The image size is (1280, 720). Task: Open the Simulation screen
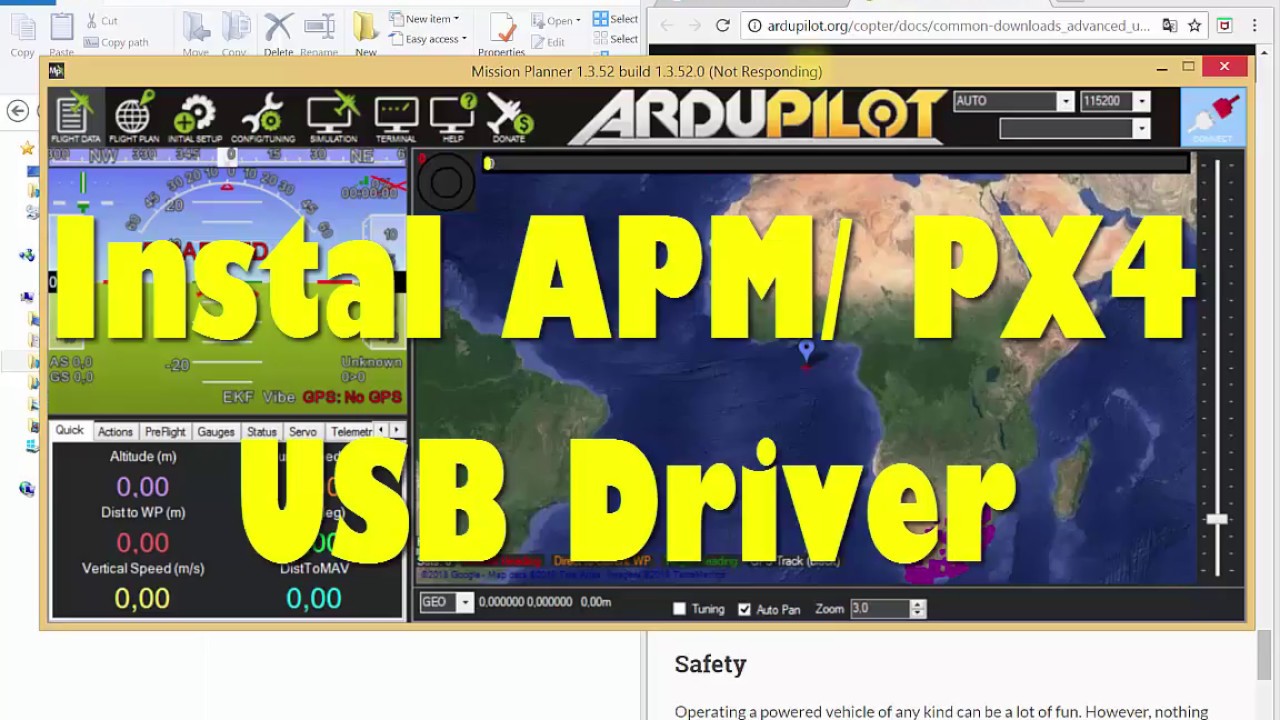click(x=333, y=117)
